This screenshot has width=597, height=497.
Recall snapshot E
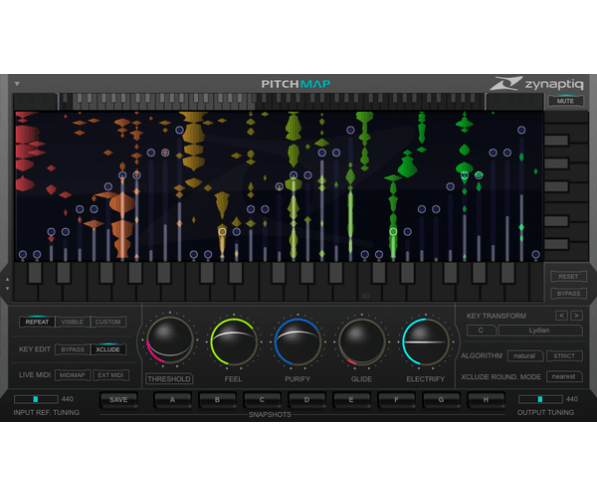[x=351, y=400]
